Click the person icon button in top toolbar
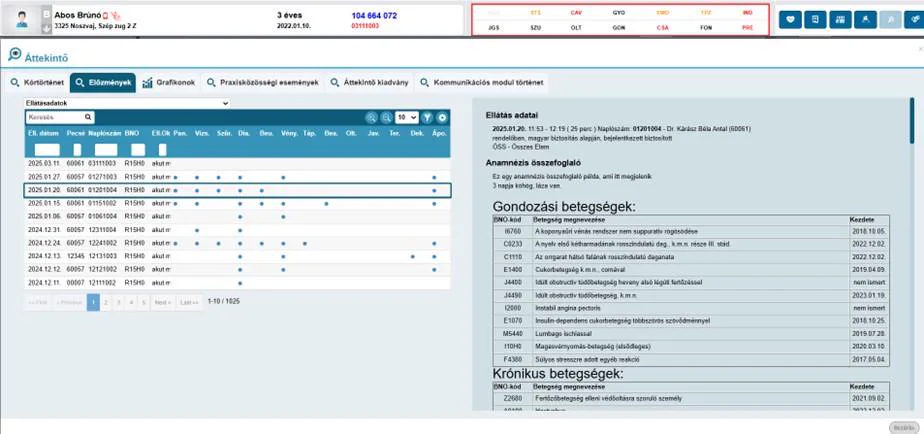Screen dimensions: 924x434 coord(866,19)
